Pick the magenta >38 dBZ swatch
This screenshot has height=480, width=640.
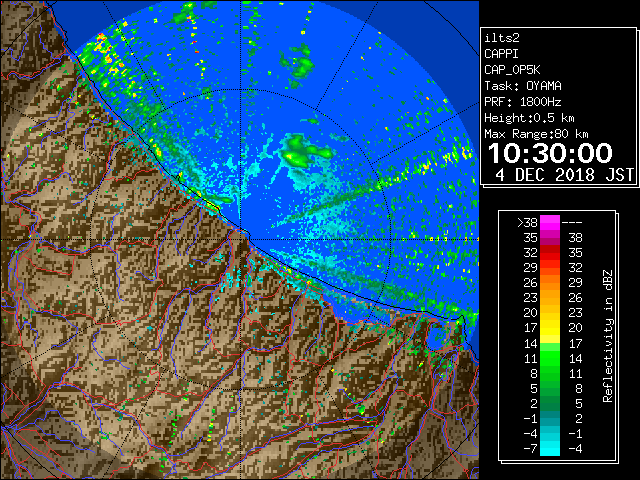(550, 222)
